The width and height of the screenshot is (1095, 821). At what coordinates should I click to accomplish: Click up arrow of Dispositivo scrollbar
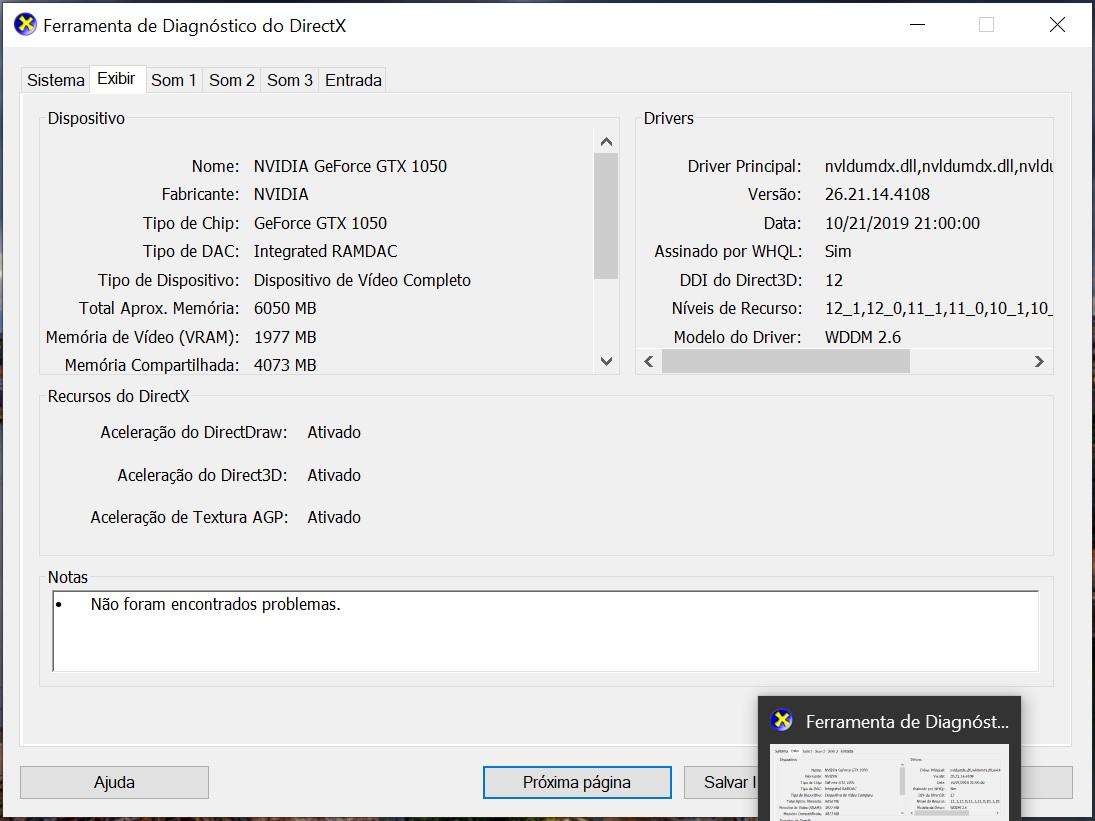[x=606, y=142]
